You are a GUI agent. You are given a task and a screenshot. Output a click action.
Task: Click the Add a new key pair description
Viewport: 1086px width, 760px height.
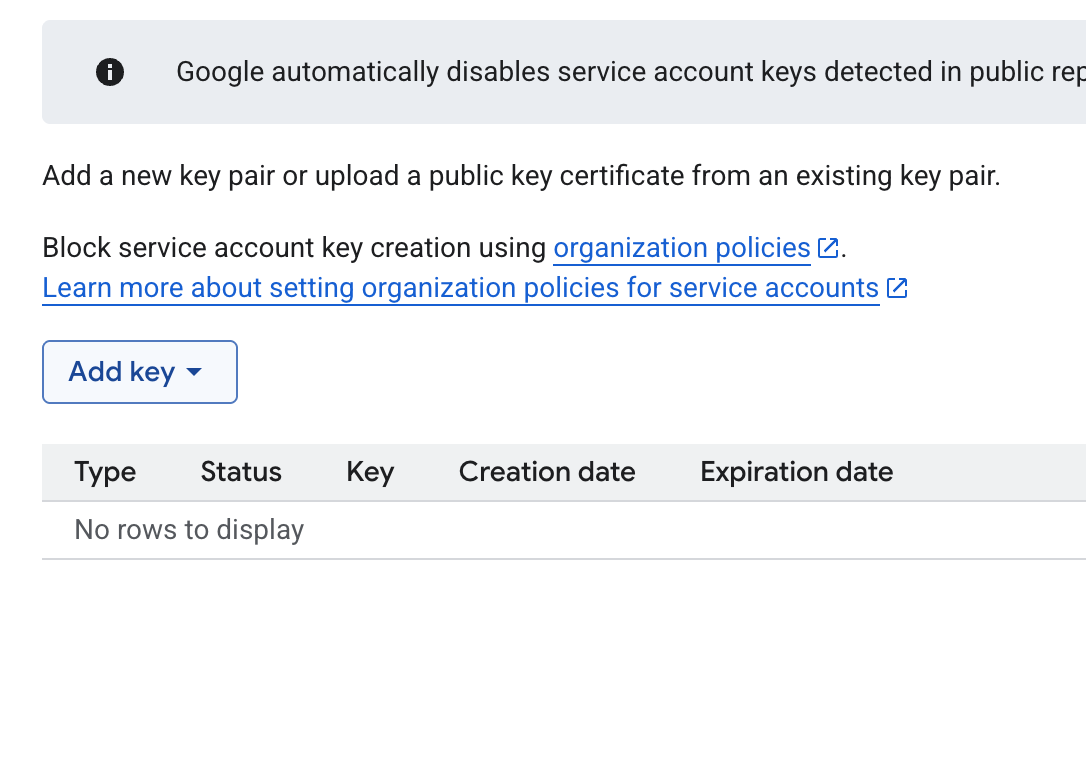pos(522,176)
